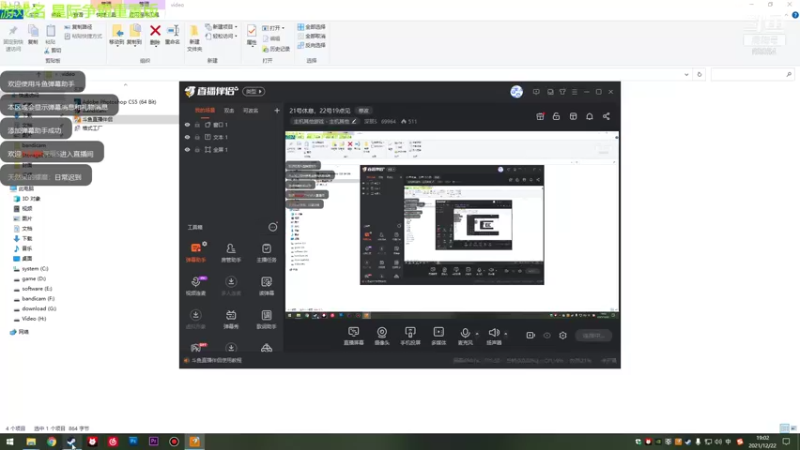This screenshot has height=450, width=800.
Task: Click the 麦克风 microphone icon
Action: point(465,333)
